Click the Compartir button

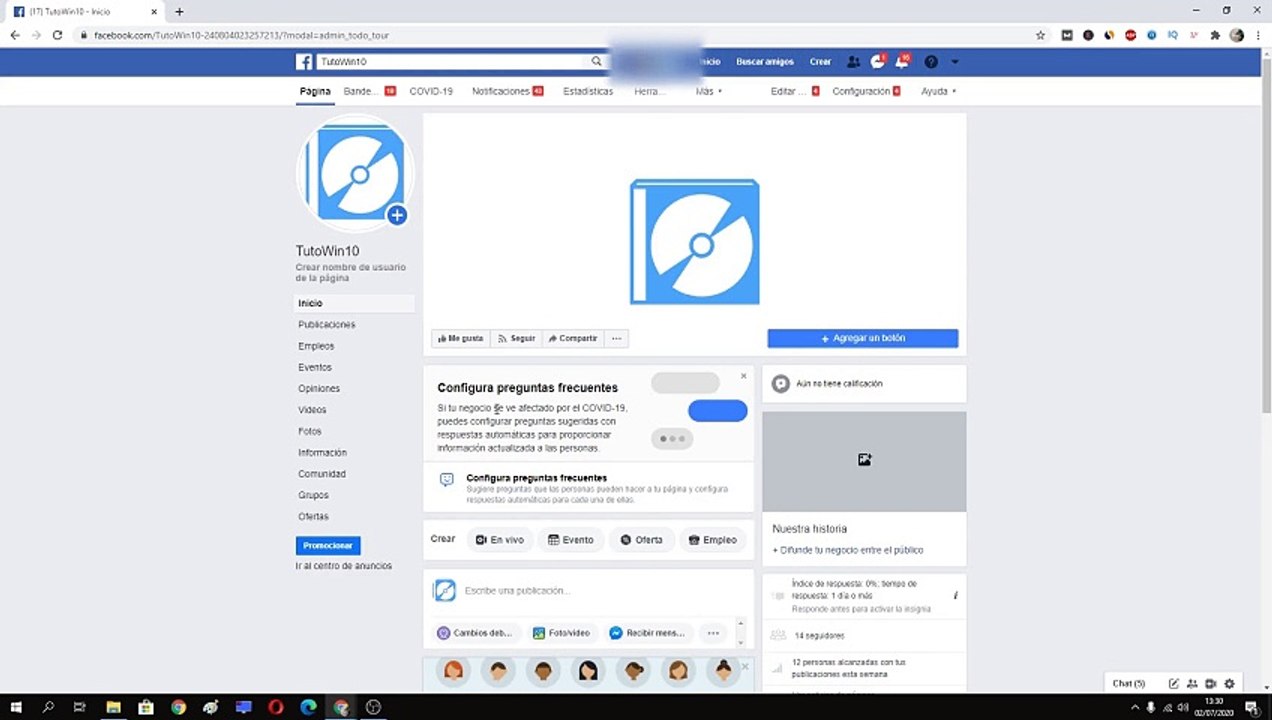[x=572, y=339]
